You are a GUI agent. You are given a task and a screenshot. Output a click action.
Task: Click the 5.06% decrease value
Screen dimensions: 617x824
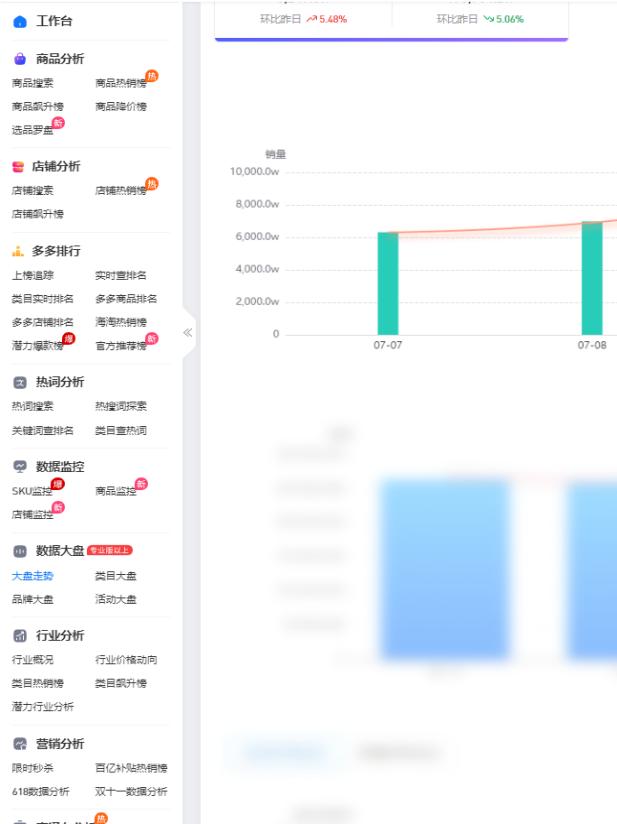coord(510,19)
